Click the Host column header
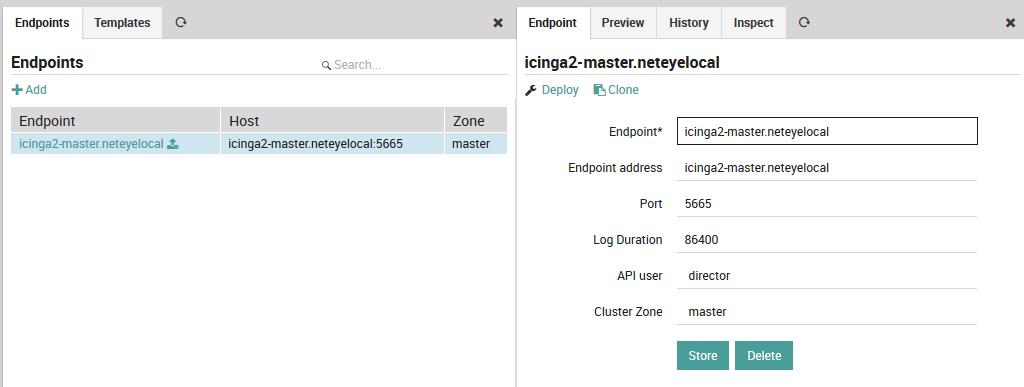Viewport: 1024px width, 387px height. [333, 121]
